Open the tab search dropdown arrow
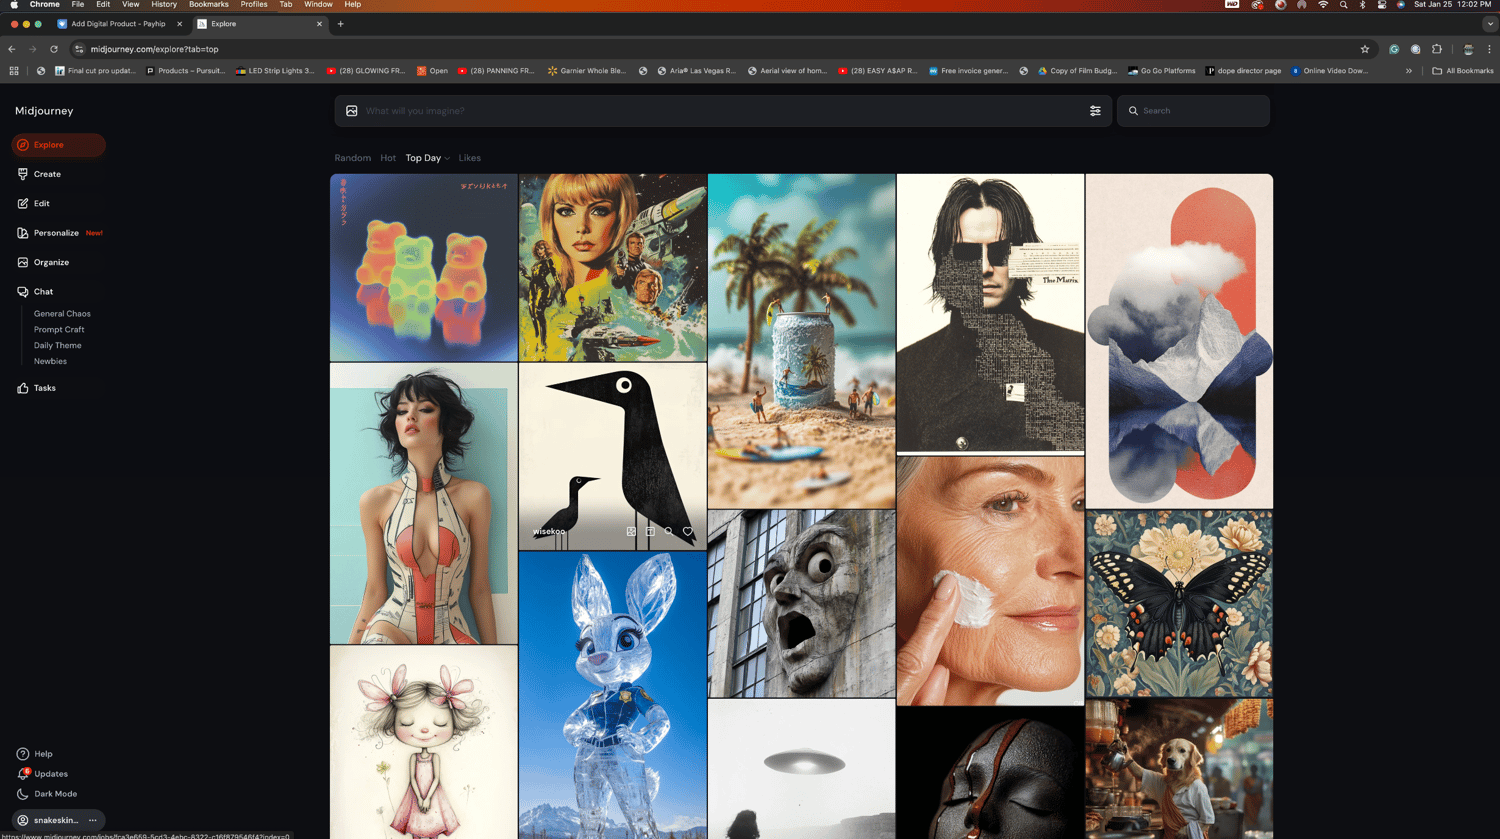Image resolution: width=1500 pixels, height=839 pixels. tap(1490, 24)
